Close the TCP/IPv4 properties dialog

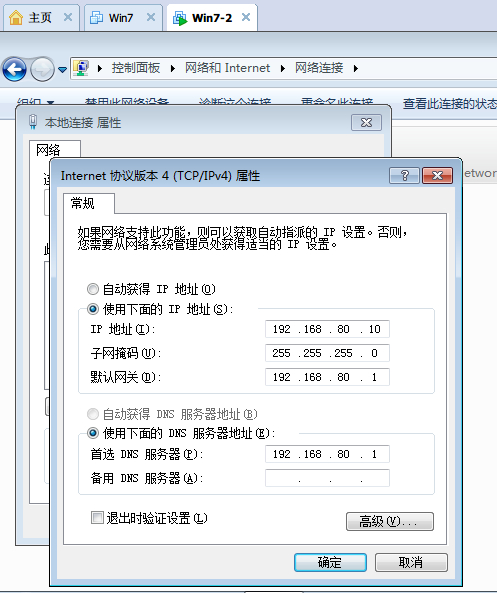tap(438, 175)
